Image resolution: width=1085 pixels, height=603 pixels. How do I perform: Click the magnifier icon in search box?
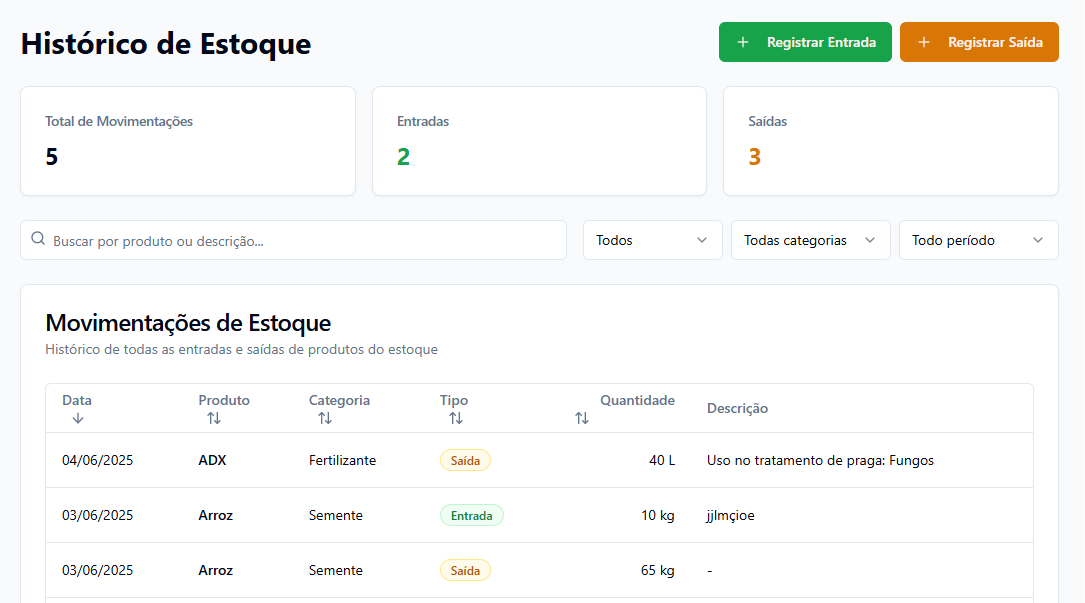[38, 239]
